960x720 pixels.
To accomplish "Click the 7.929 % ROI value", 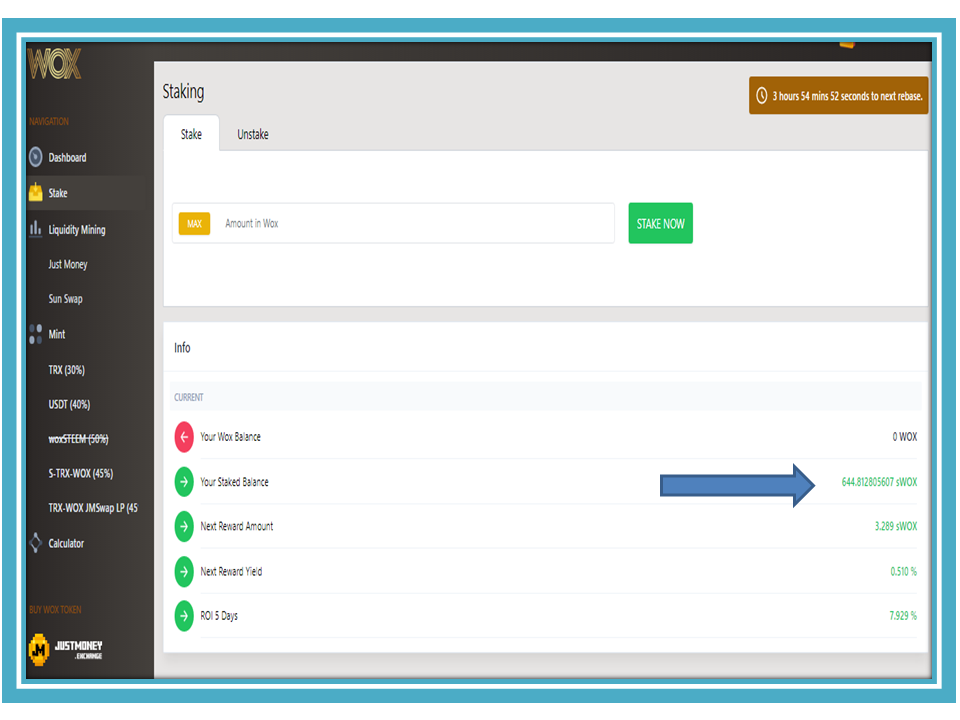I will [x=903, y=615].
